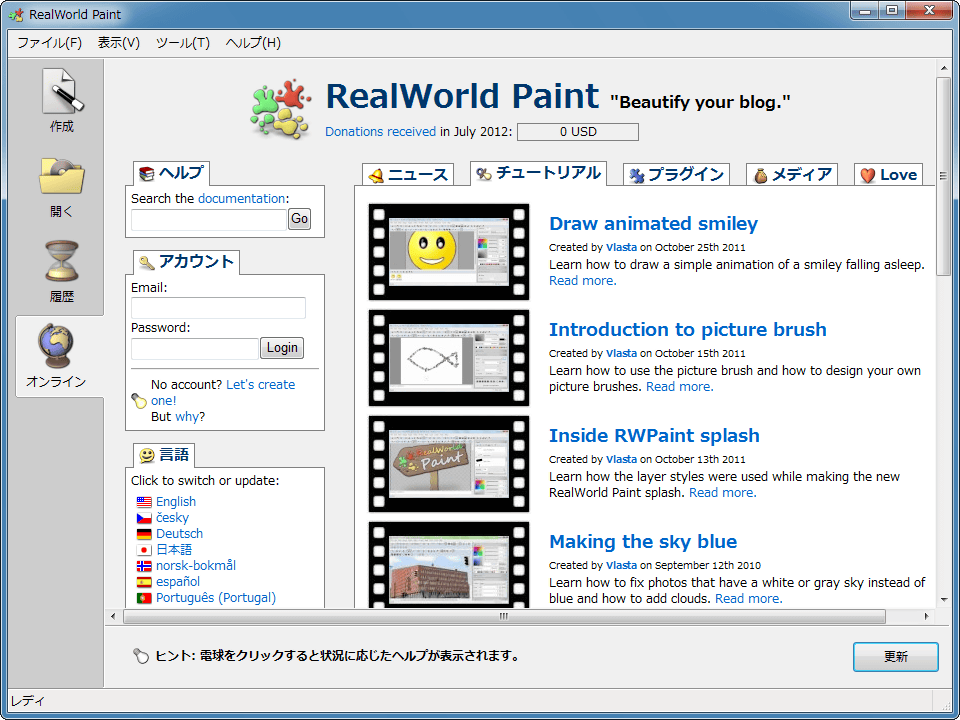Screen dimensions: 960x720
Task: Switch language to Deutsch
Action: tap(179, 534)
